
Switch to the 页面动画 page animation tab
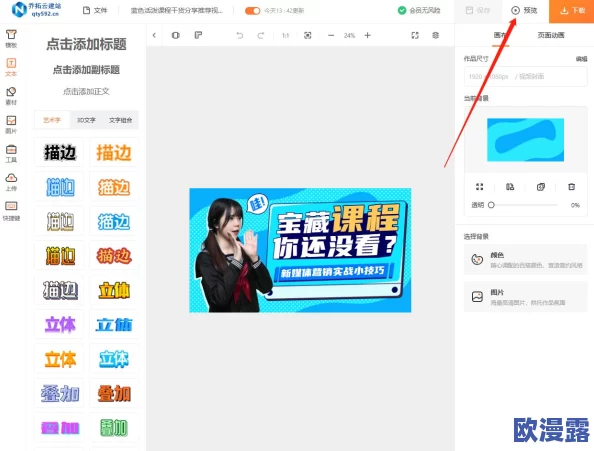pos(551,35)
